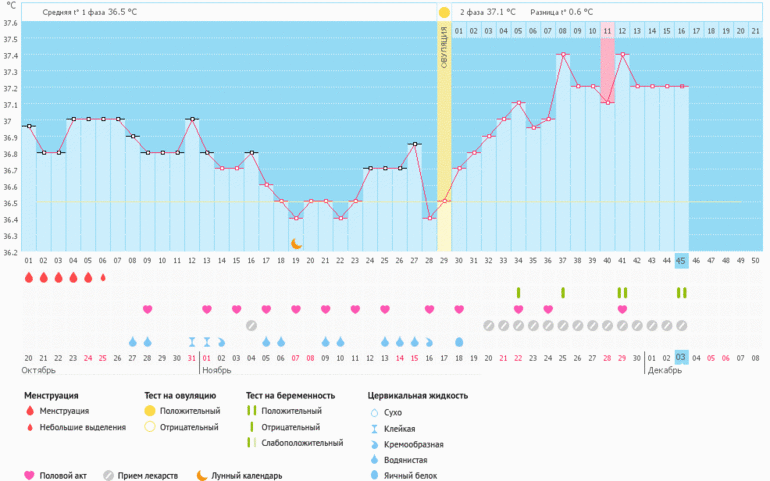Click the double green test bars on cycle day 45
The width and height of the screenshot is (770, 481).
681,292
